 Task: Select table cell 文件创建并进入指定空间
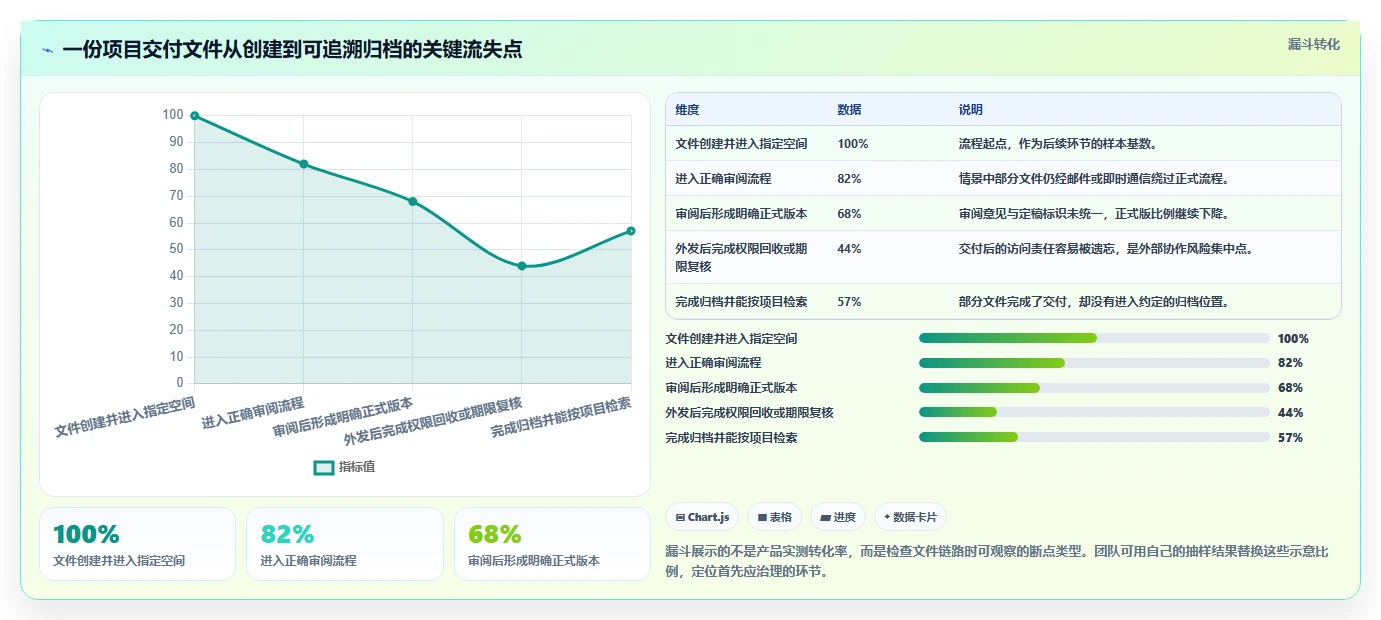(x=741, y=144)
